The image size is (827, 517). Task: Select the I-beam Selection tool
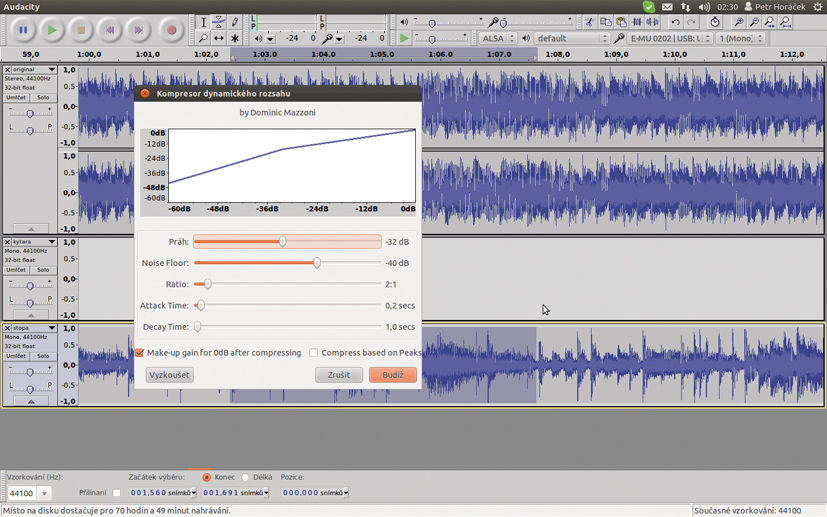tap(203, 22)
